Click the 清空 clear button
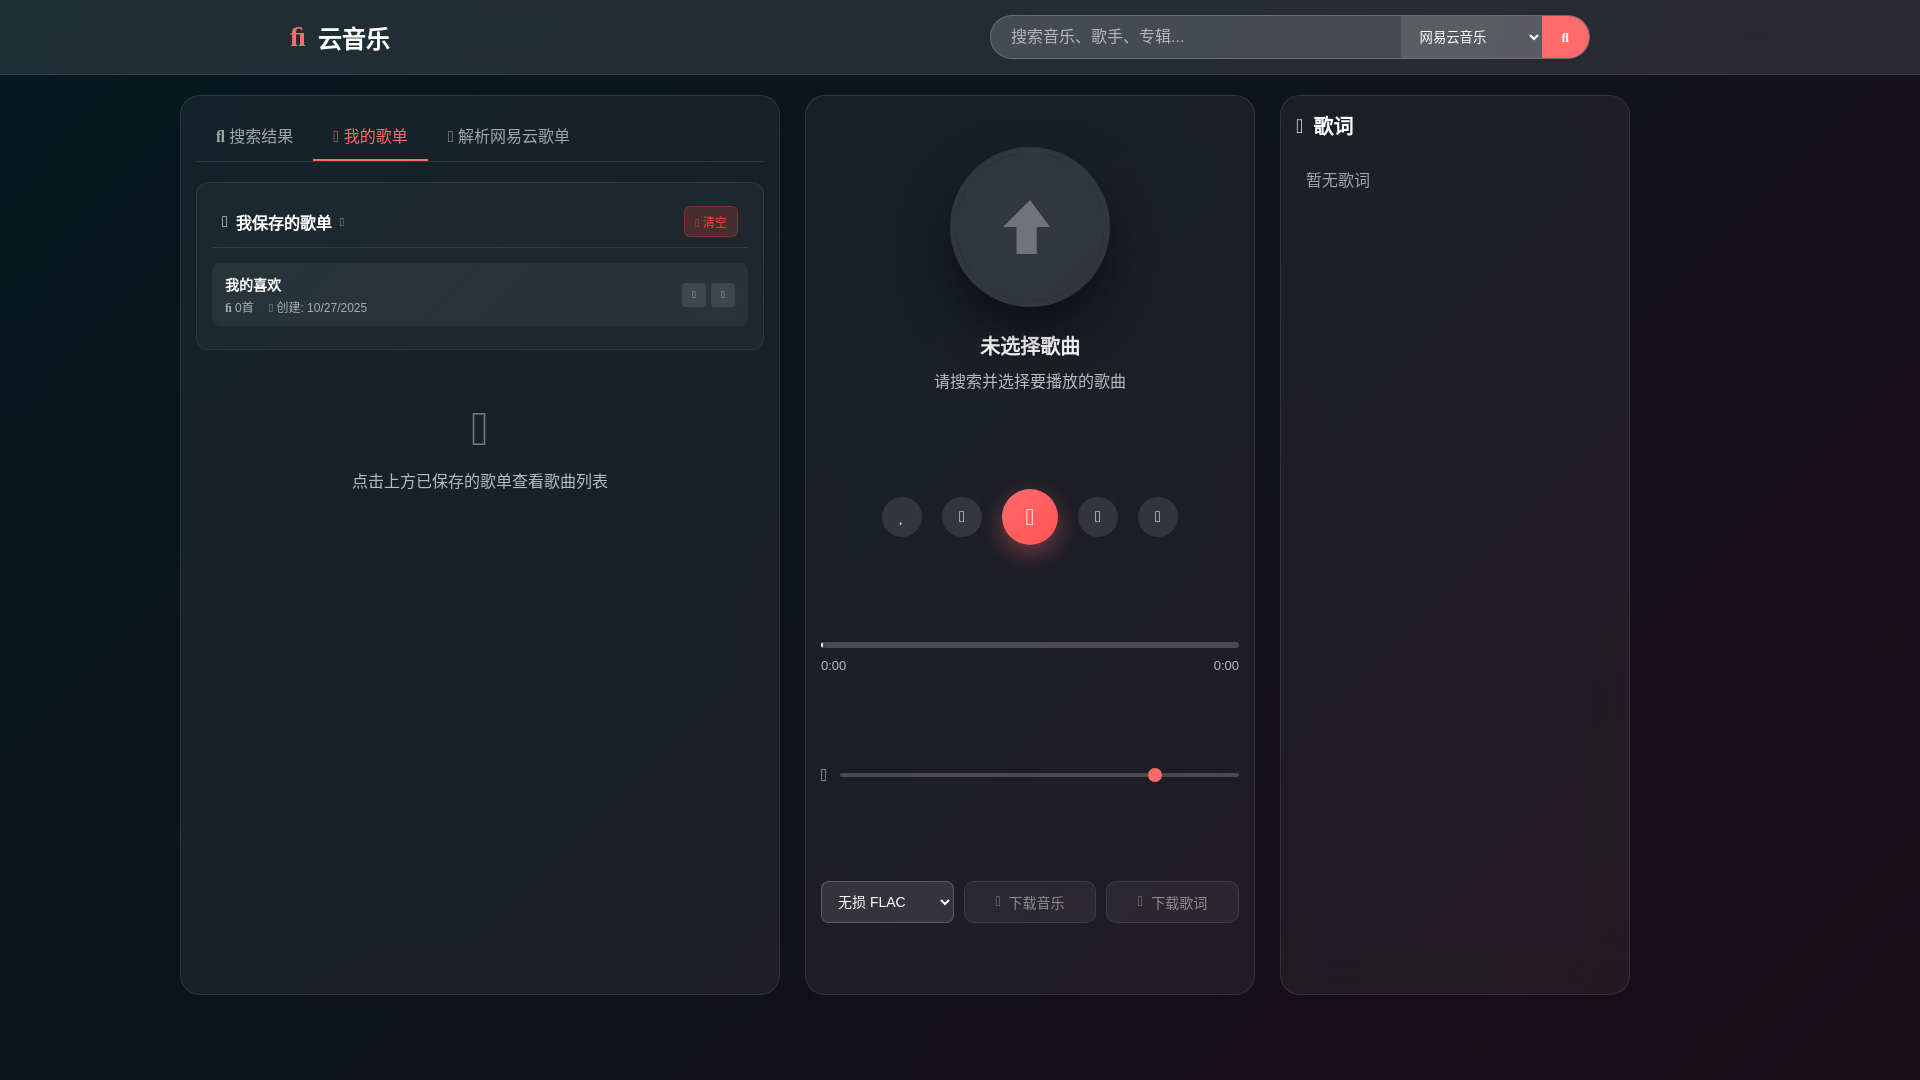The width and height of the screenshot is (1920, 1080). point(710,222)
